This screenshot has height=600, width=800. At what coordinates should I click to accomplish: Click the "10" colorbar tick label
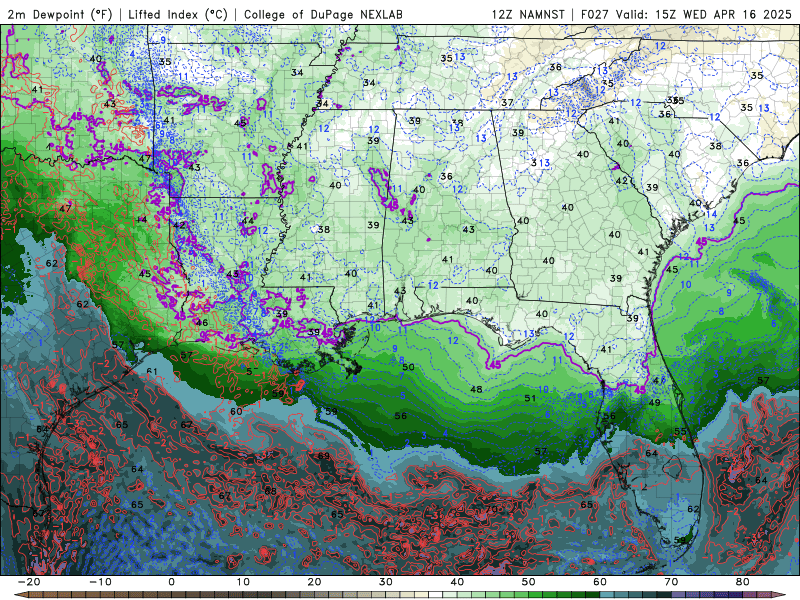[x=243, y=582]
